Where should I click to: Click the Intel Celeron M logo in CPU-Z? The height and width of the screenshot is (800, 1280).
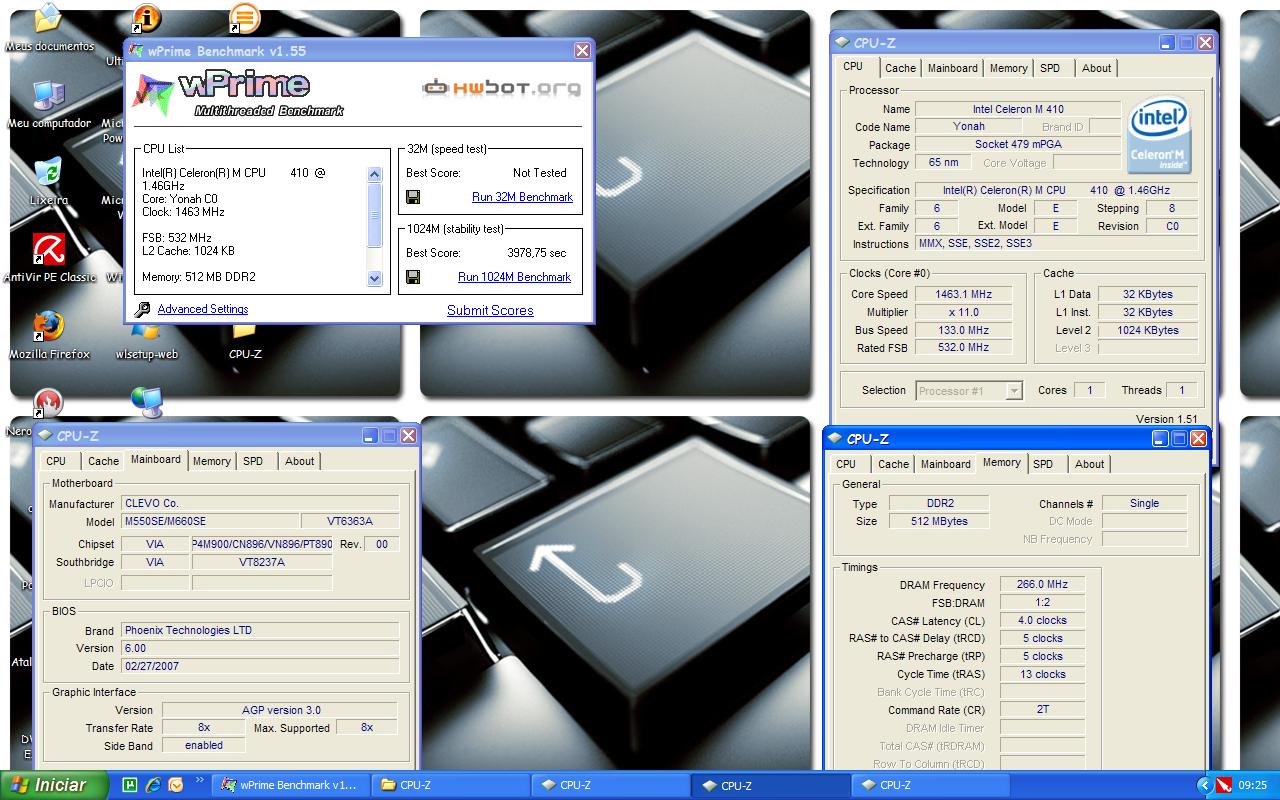click(1158, 134)
